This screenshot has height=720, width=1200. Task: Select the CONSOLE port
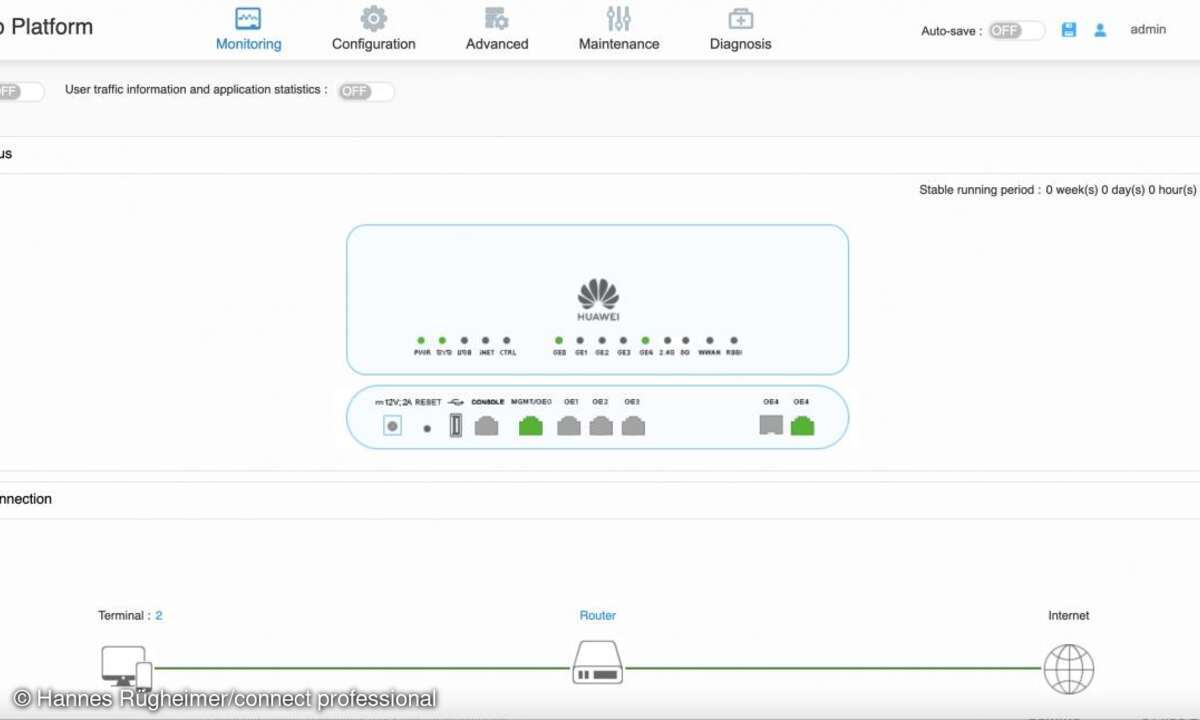(x=486, y=426)
